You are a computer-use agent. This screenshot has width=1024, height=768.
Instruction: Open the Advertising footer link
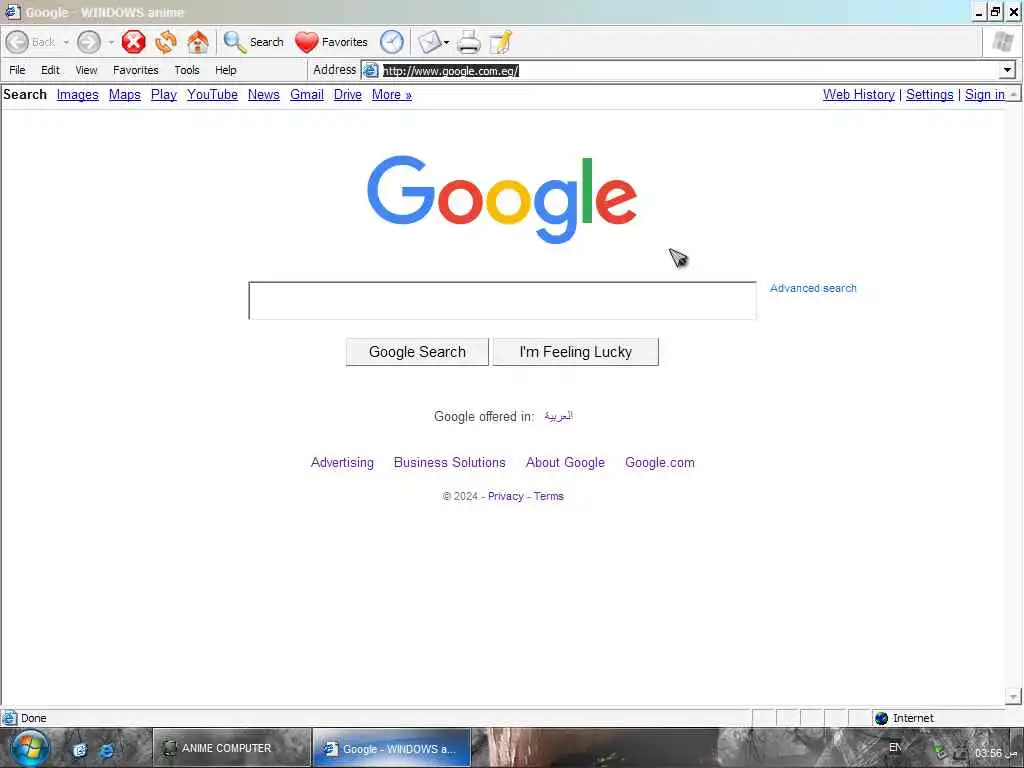[342, 462]
